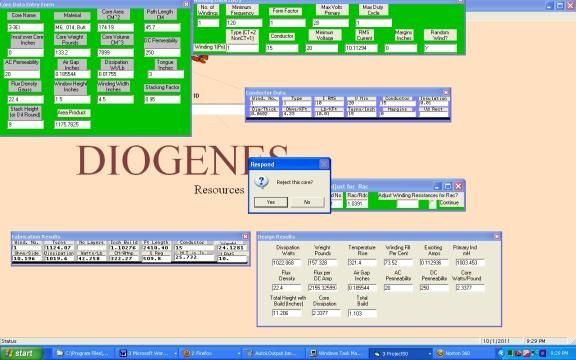Click Turns value 1124.07 in Fabrication Results

coord(58,248)
